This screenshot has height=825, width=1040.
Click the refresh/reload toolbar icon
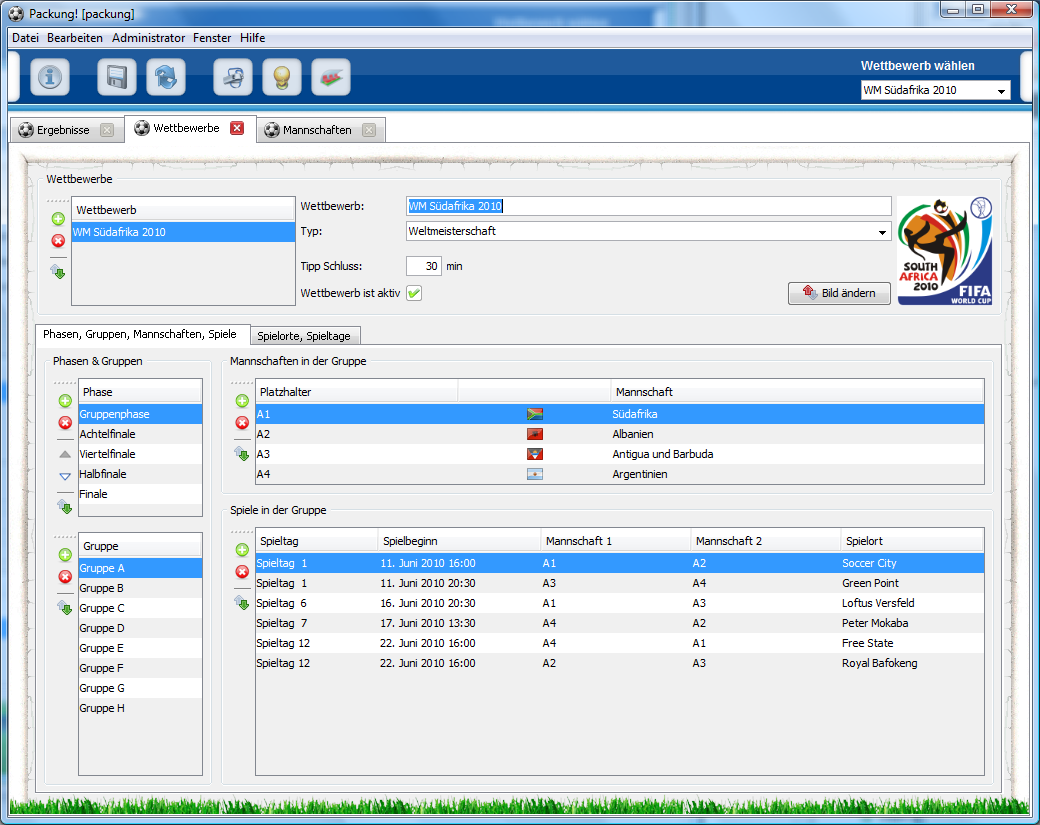point(166,77)
